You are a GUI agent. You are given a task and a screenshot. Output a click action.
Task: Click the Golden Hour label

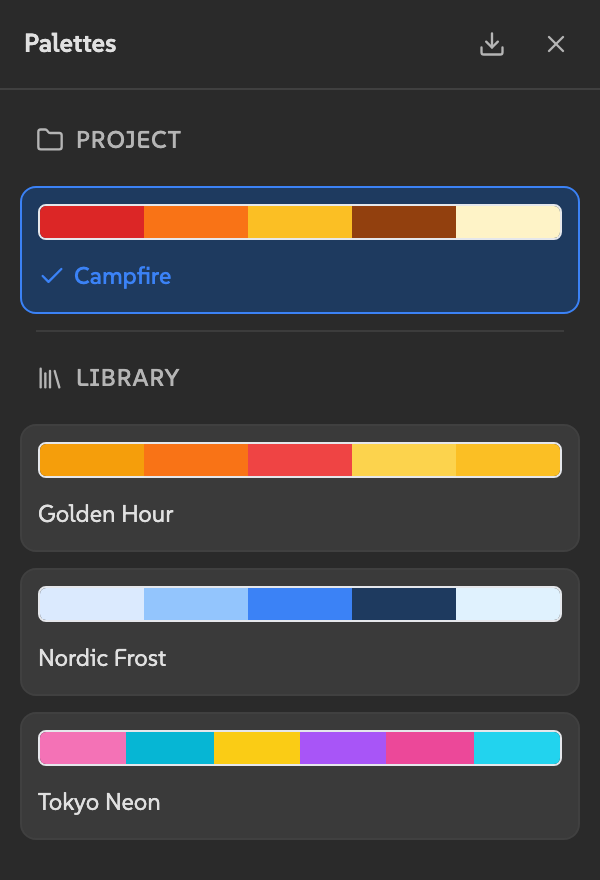107,514
